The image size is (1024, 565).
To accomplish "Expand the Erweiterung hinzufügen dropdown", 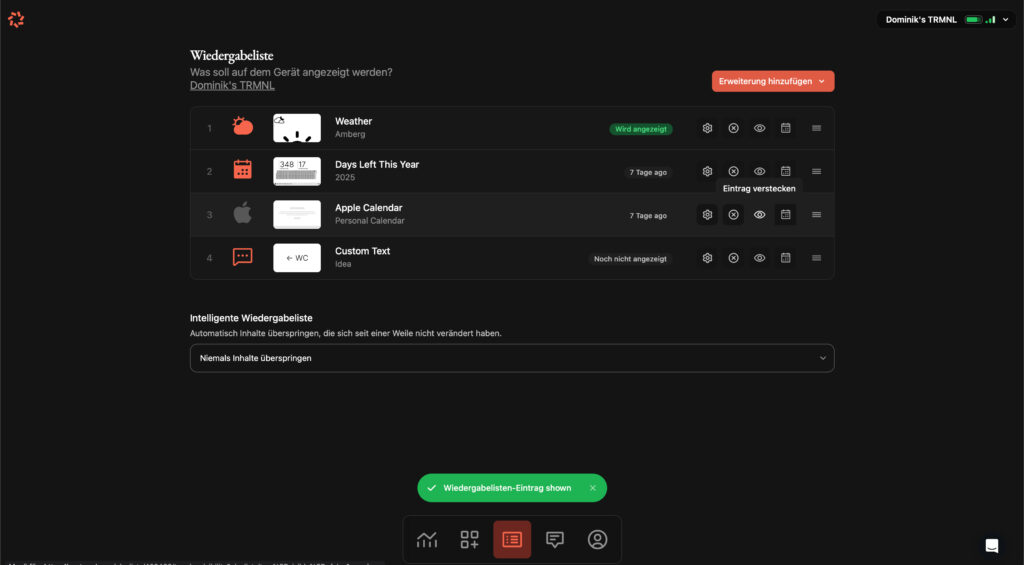I will pos(772,81).
